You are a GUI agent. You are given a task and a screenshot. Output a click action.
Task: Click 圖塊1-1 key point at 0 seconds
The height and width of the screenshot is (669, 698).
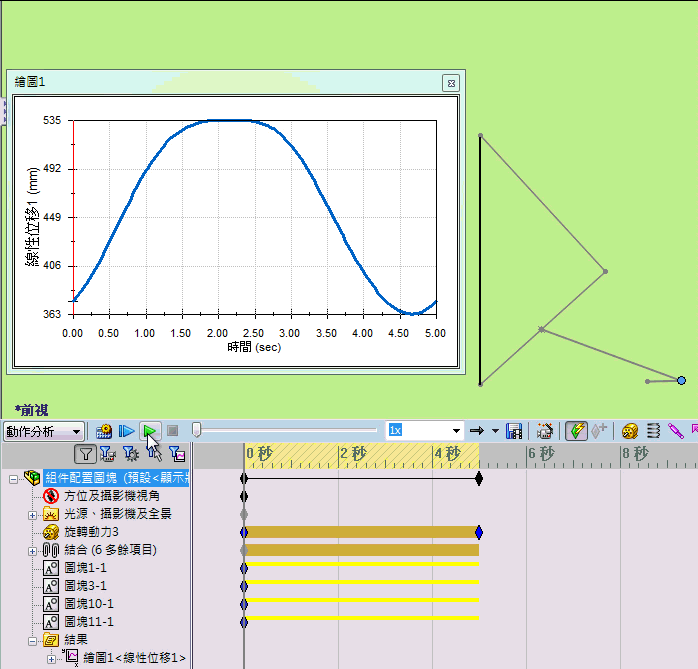pyautogui.click(x=244, y=568)
